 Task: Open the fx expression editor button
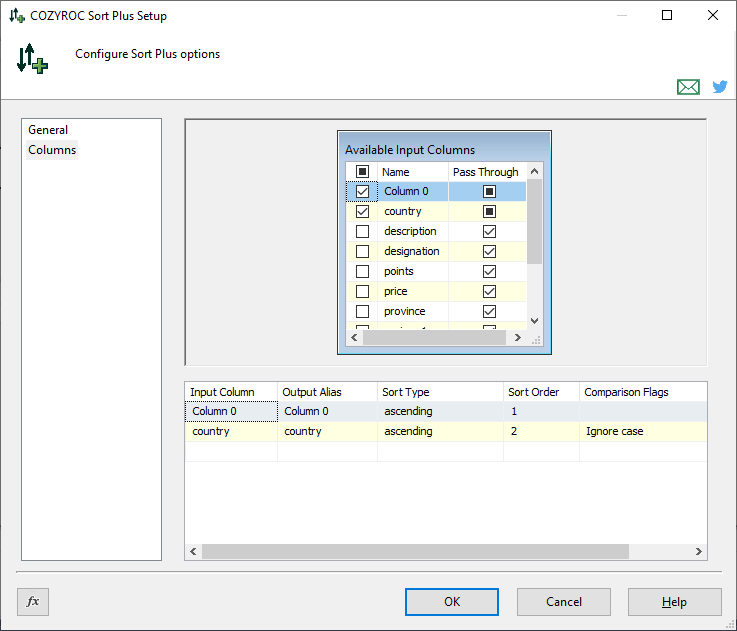[33, 601]
